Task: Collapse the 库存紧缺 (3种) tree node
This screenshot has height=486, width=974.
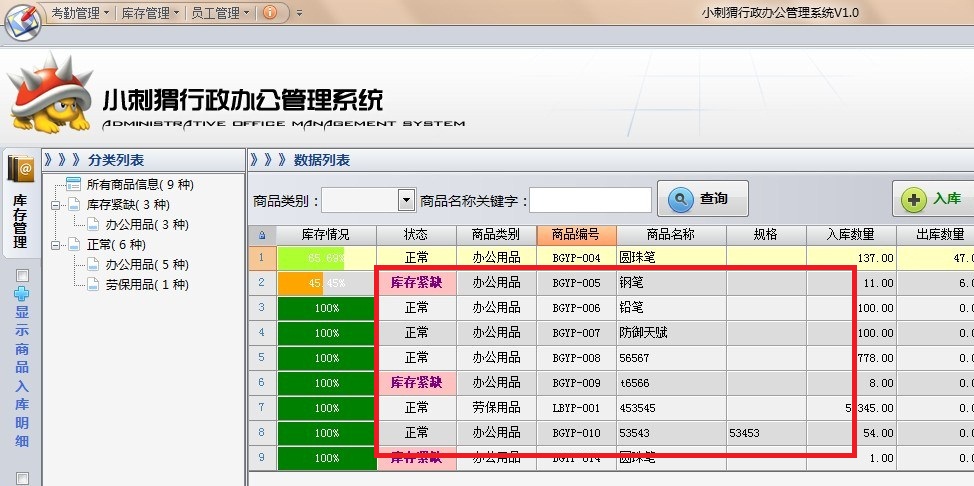Action: 57,204
